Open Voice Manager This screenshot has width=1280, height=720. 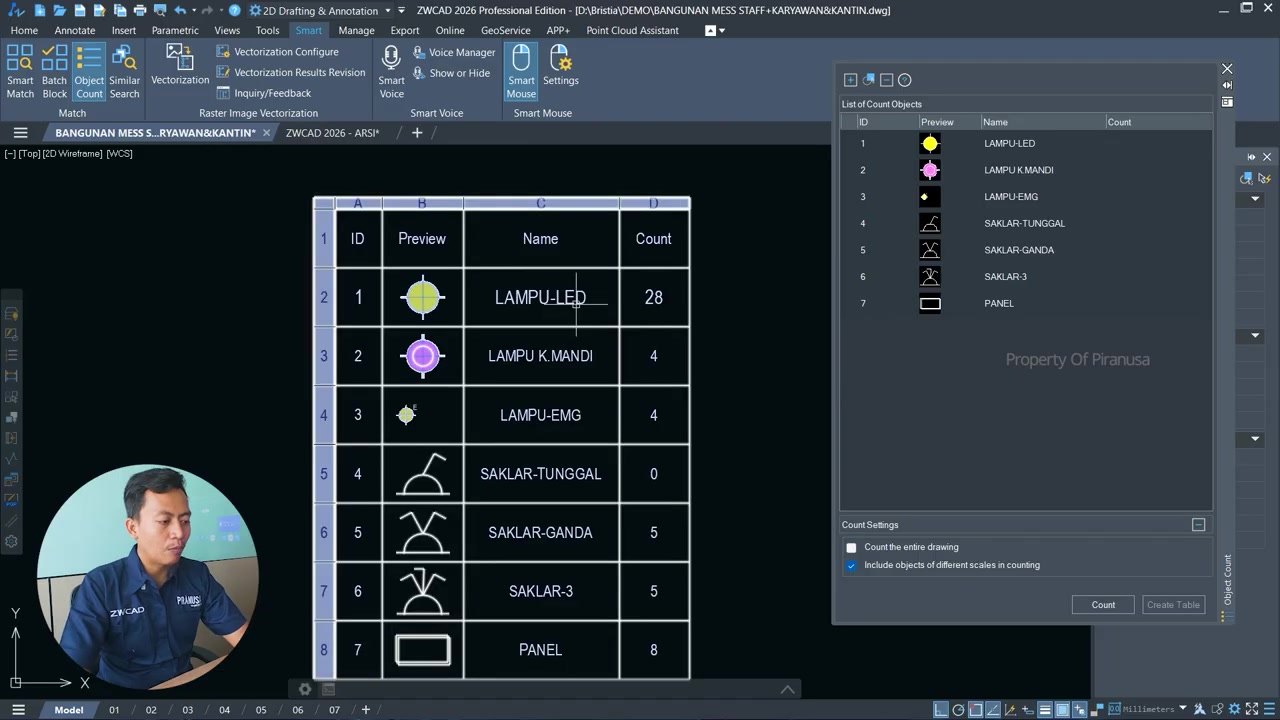pos(453,52)
